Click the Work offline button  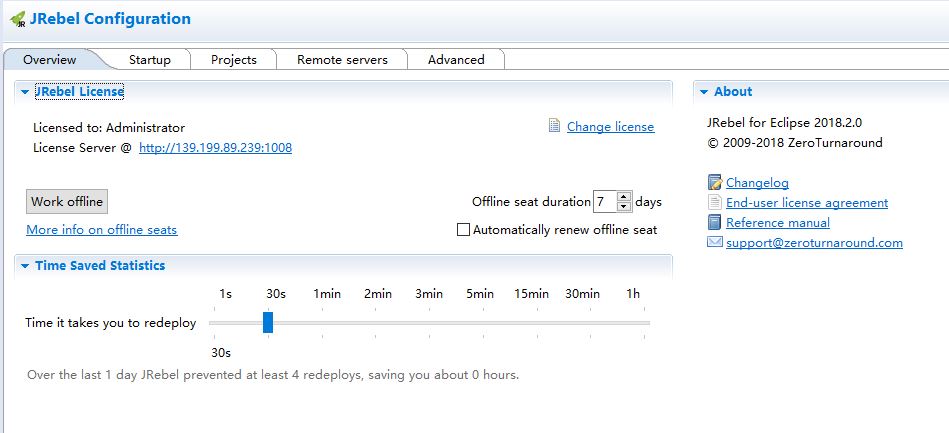point(67,202)
